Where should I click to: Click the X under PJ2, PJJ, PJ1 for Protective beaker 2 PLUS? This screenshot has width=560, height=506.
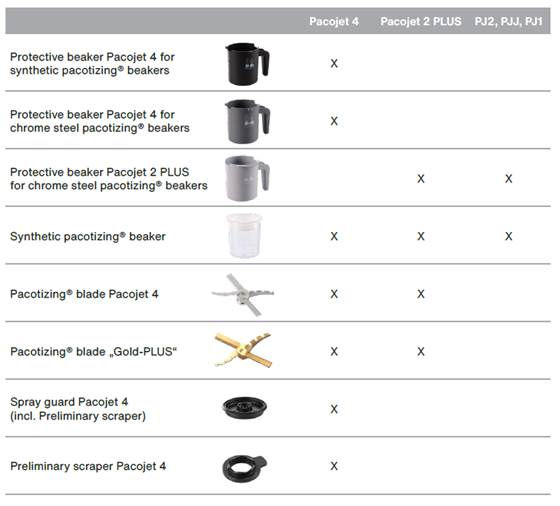[509, 179]
